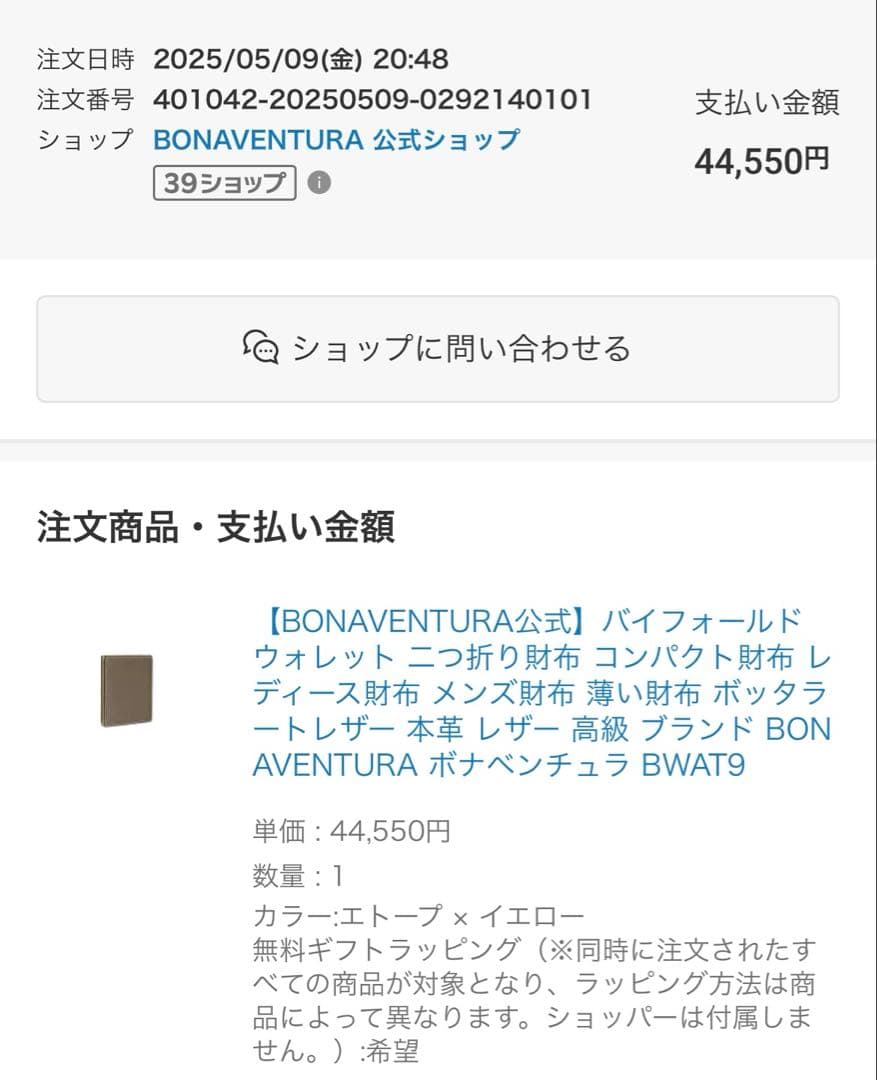Click the order date 2025/05/09(金) 20:48

click(301, 59)
